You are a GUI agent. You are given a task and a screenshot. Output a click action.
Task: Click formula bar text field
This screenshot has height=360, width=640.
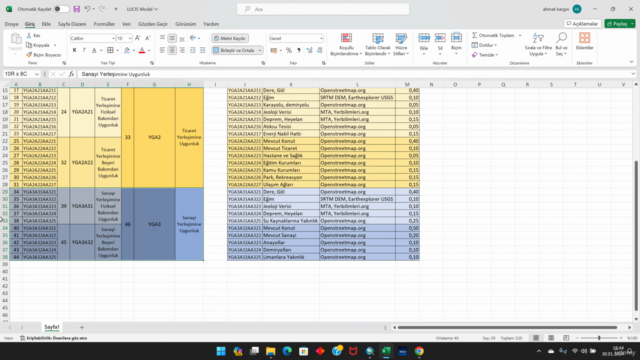(353, 74)
